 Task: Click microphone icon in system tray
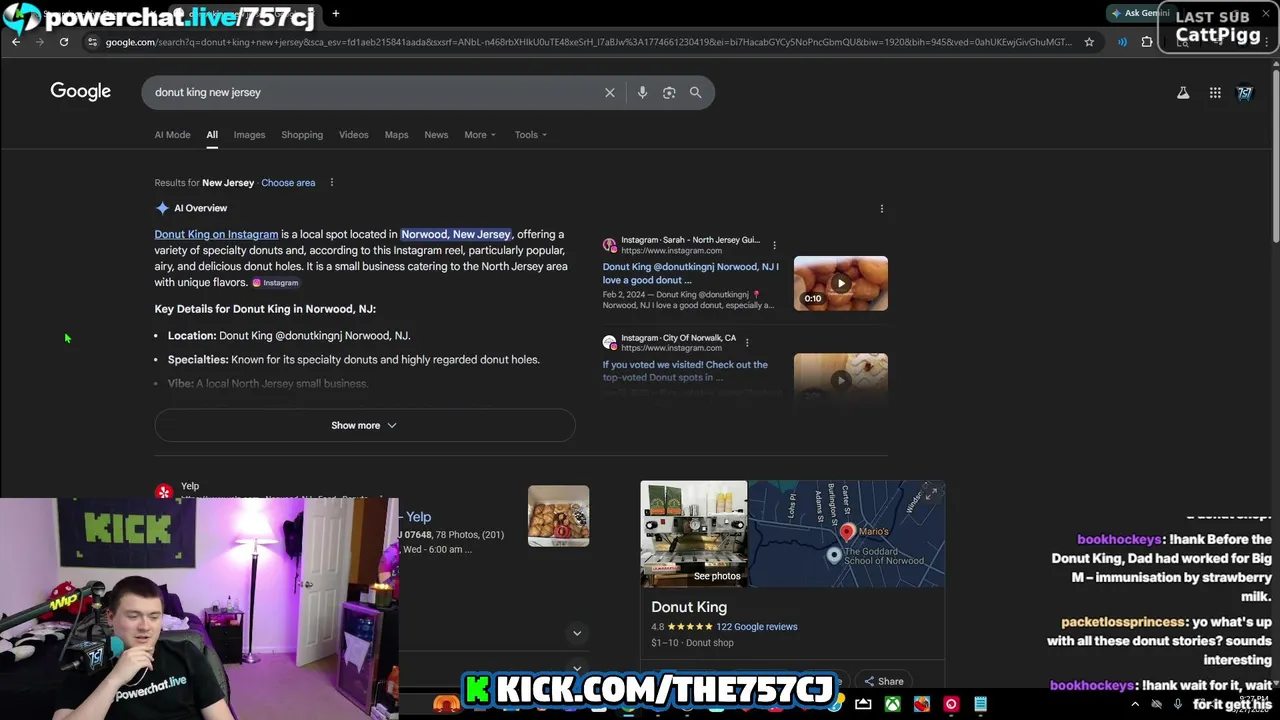(x=1177, y=705)
